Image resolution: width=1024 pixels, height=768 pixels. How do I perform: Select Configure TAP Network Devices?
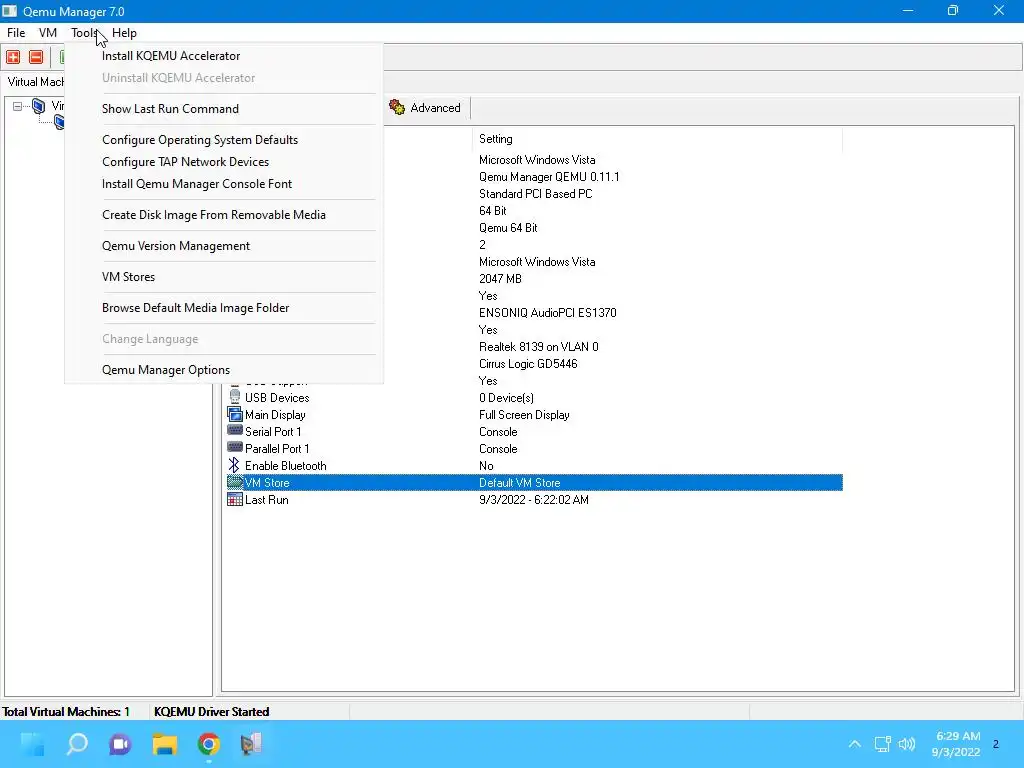point(224,161)
